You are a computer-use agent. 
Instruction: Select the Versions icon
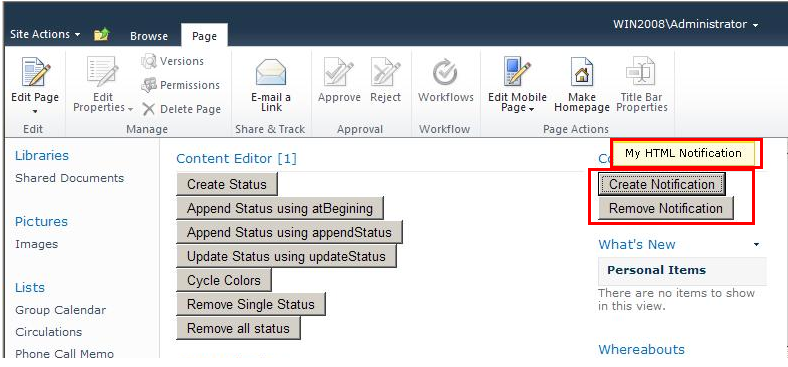click(x=149, y=61)
